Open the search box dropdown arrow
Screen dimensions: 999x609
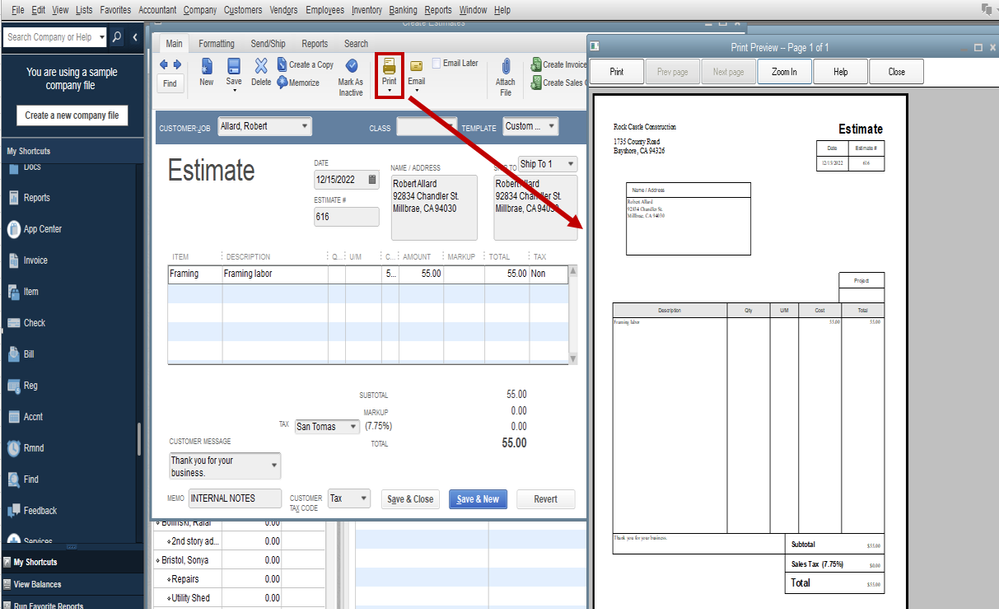click(x=102, y=37)
